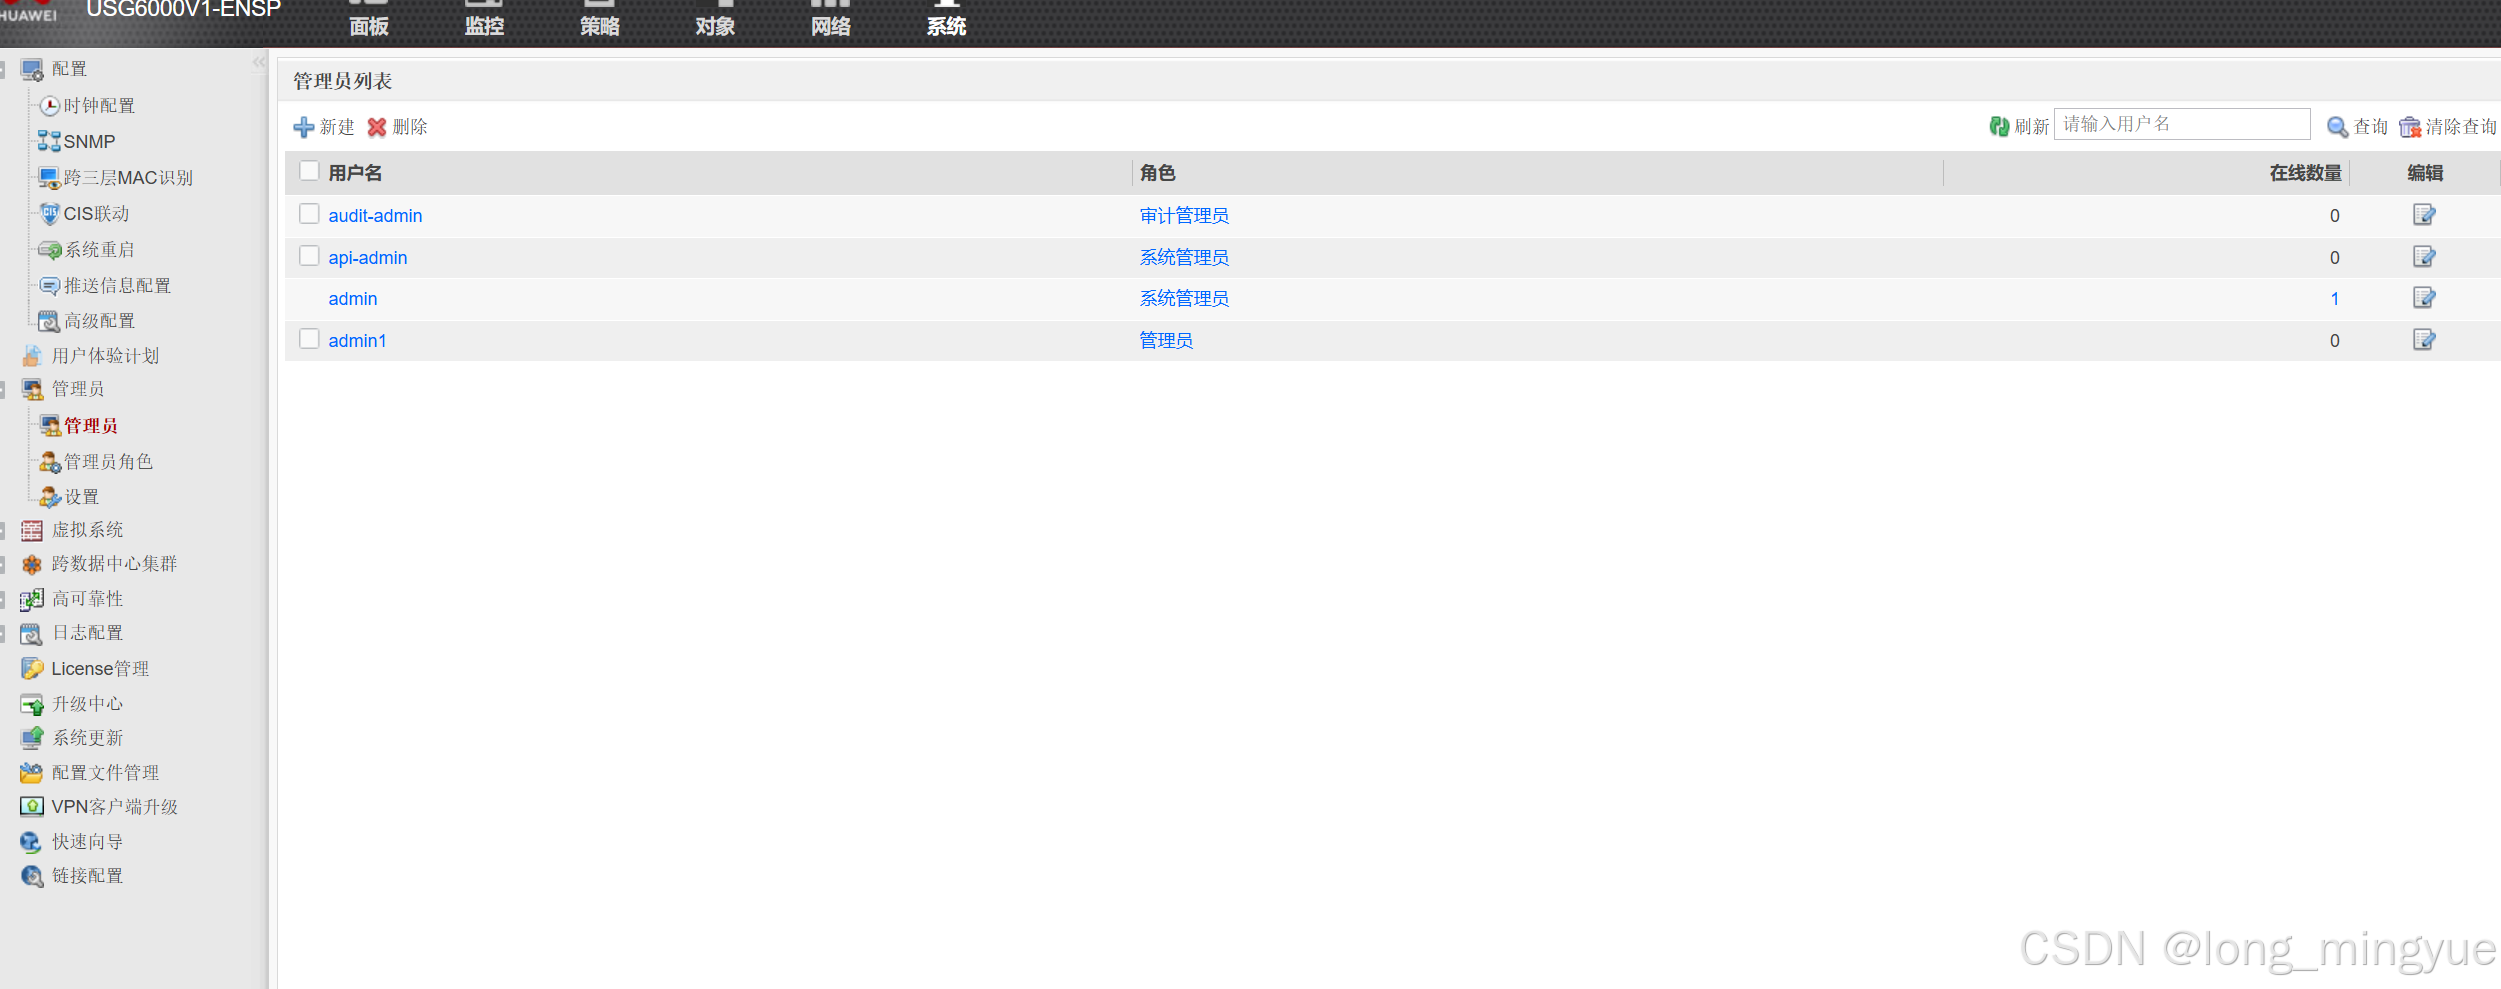
Task: Expand the 日志配置 tree node
Action: [x=3, y=633]
